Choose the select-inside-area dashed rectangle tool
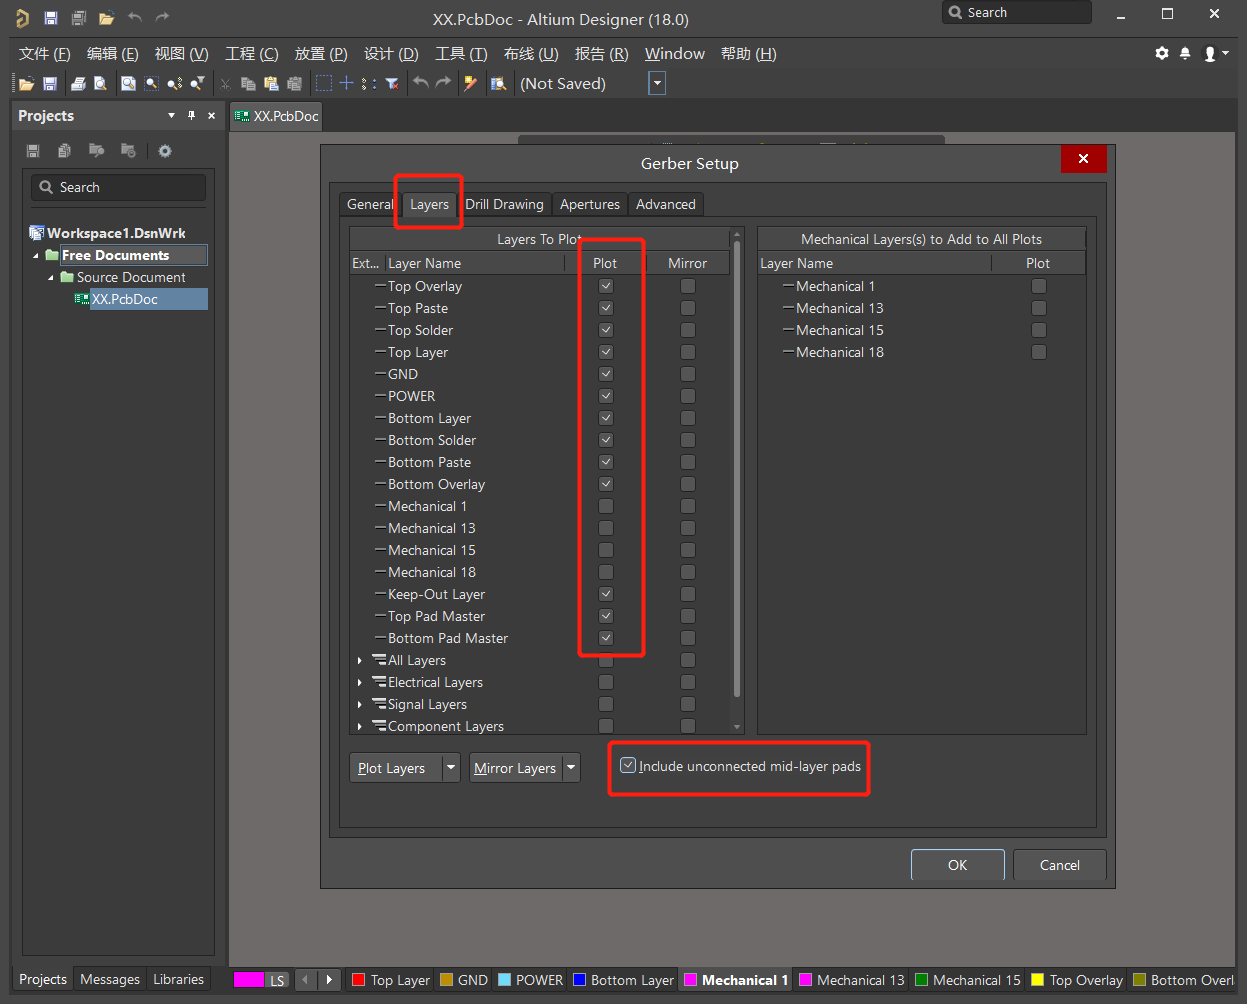The width and height of the screenshot is (1247, 1004). 324,84
